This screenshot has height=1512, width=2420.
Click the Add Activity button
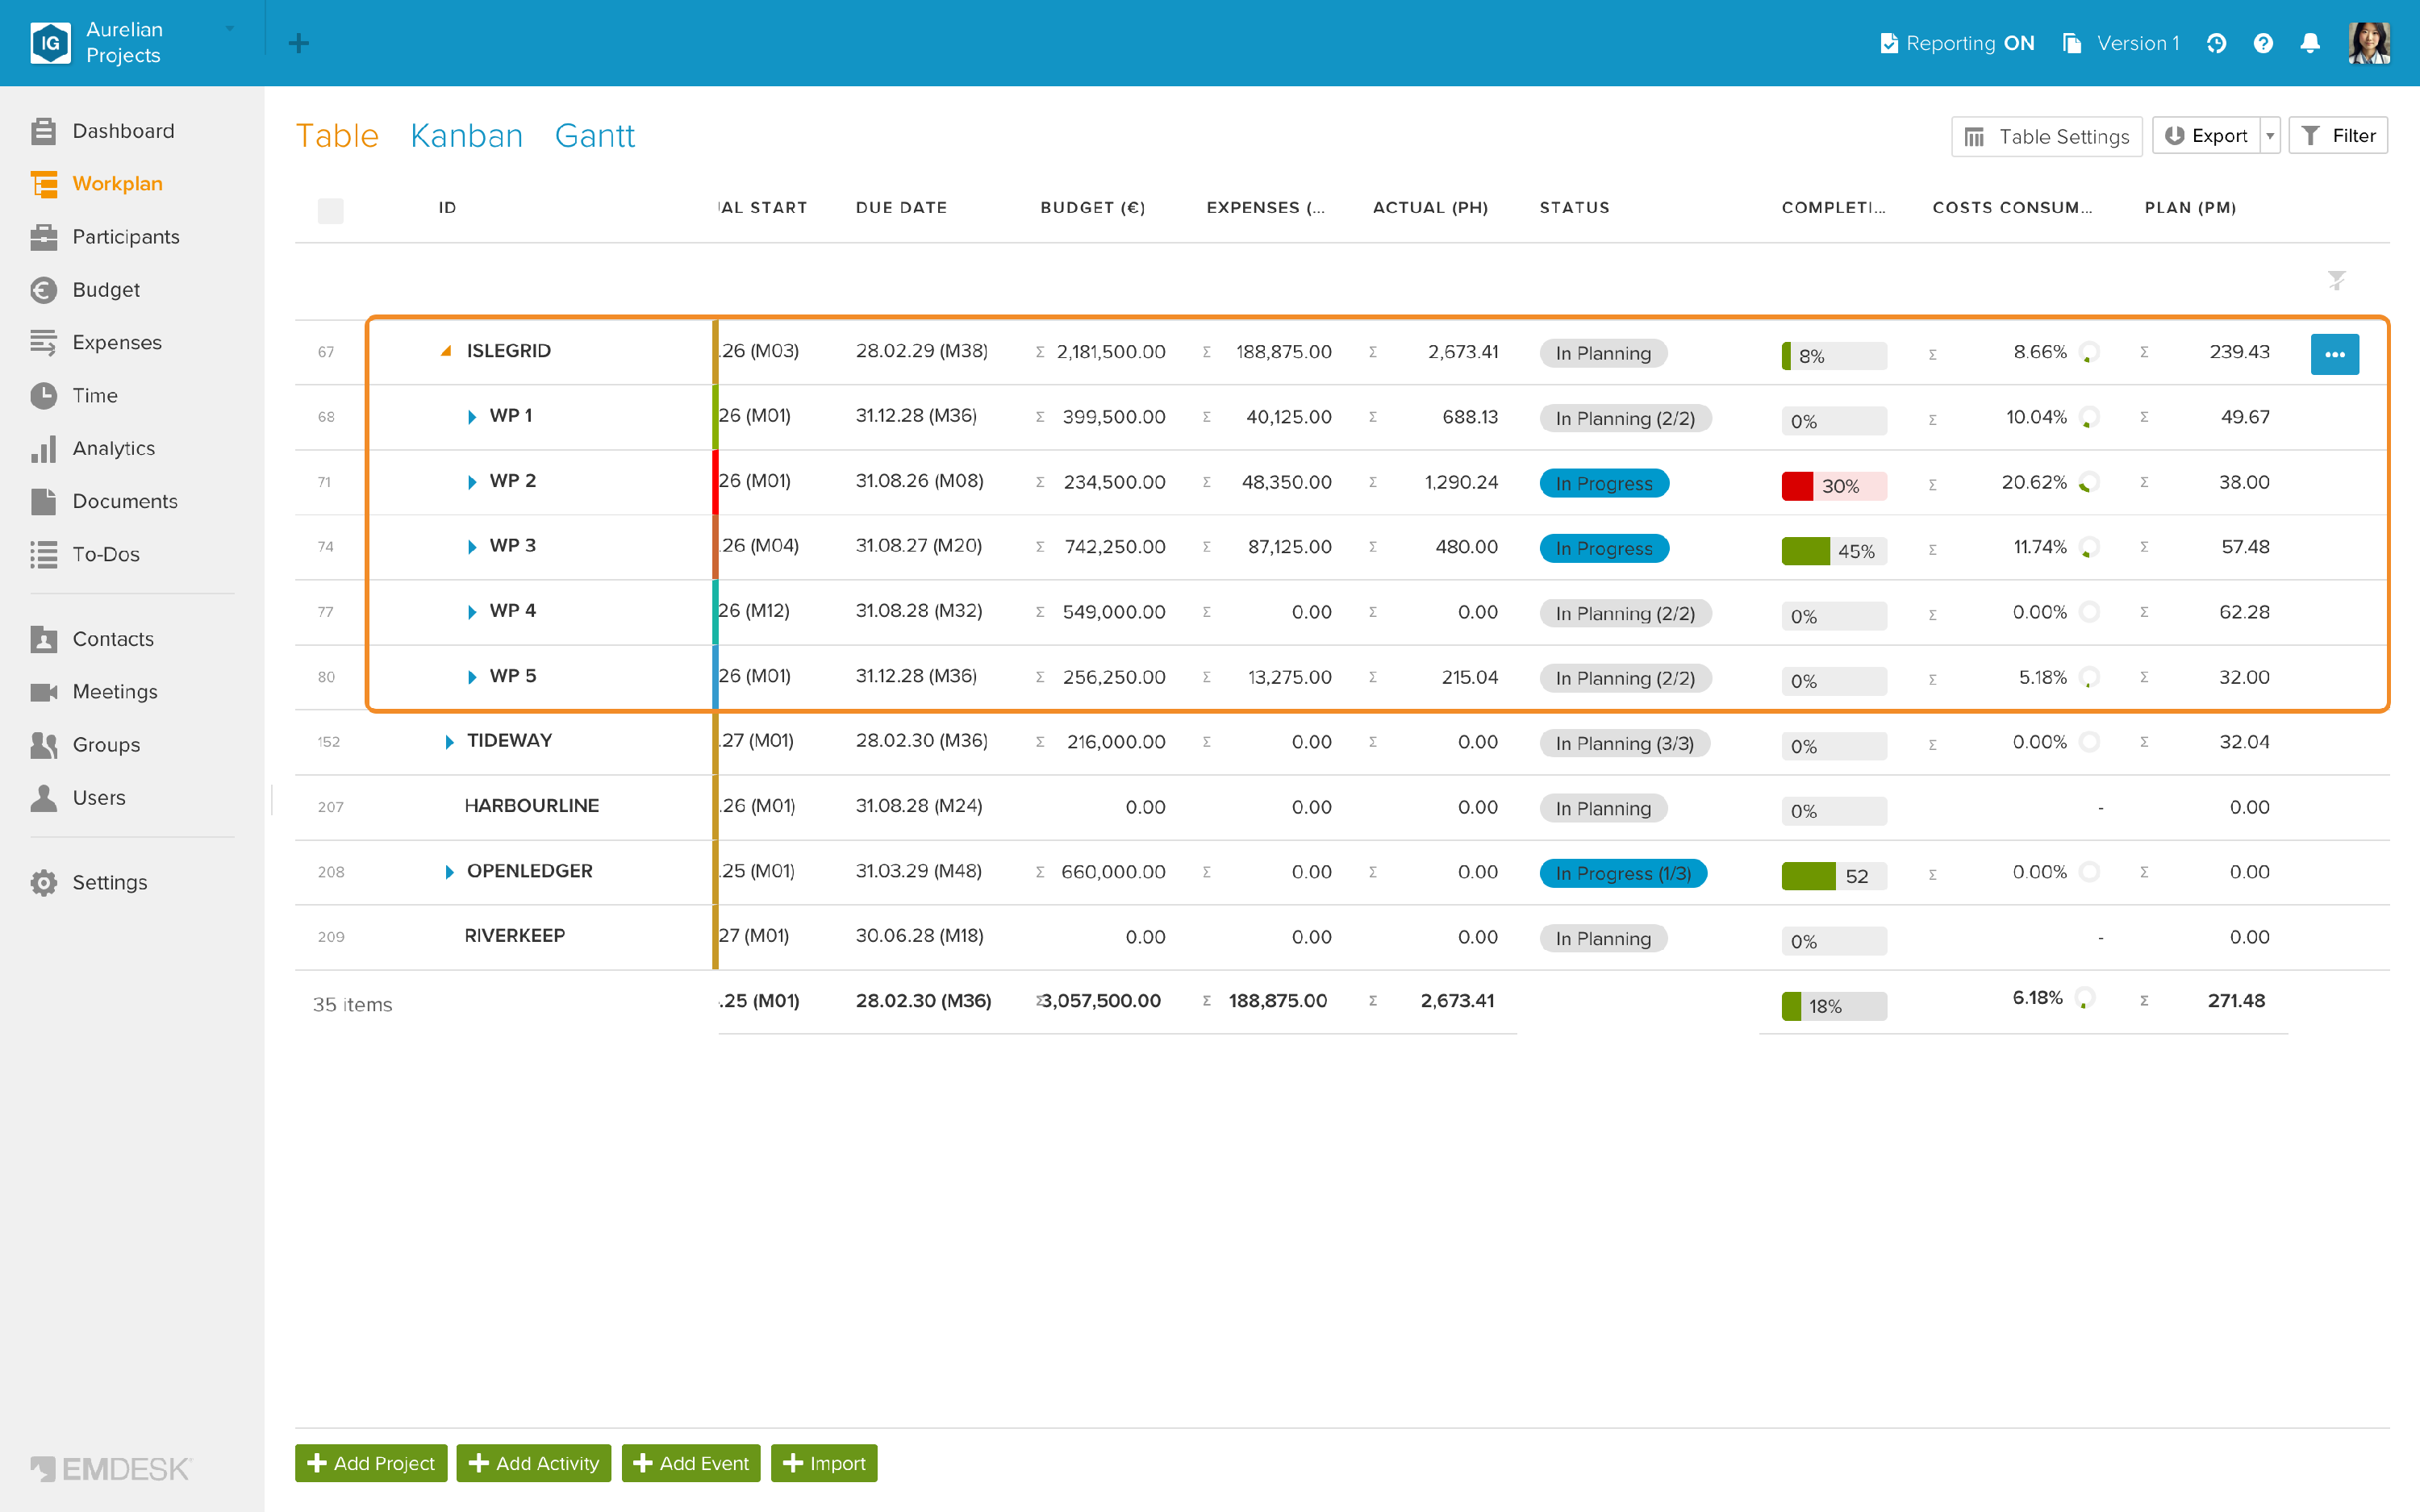click(534, 1463)
